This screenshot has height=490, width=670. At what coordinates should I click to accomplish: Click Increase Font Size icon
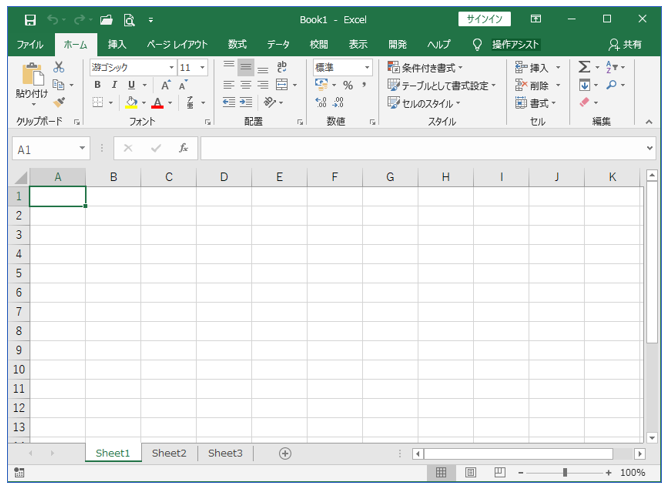[x=166, y=85]
